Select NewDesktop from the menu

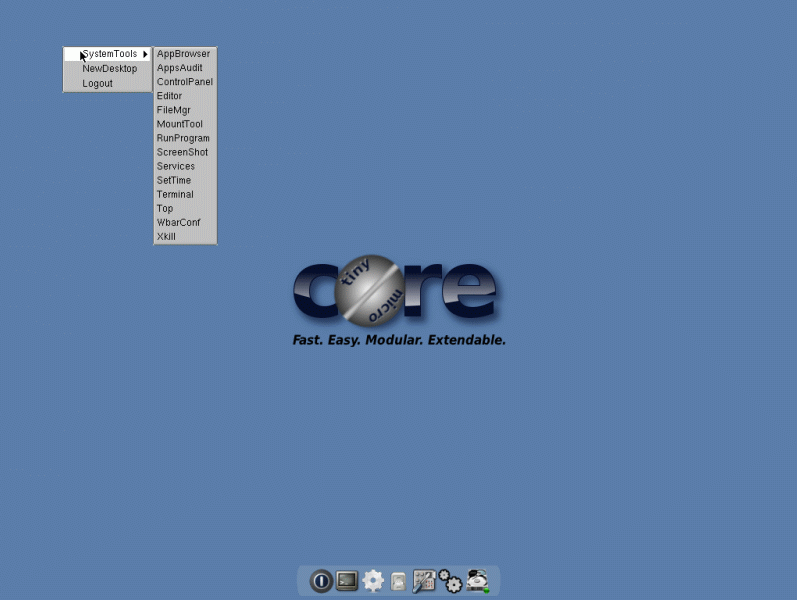pos(109,69)
